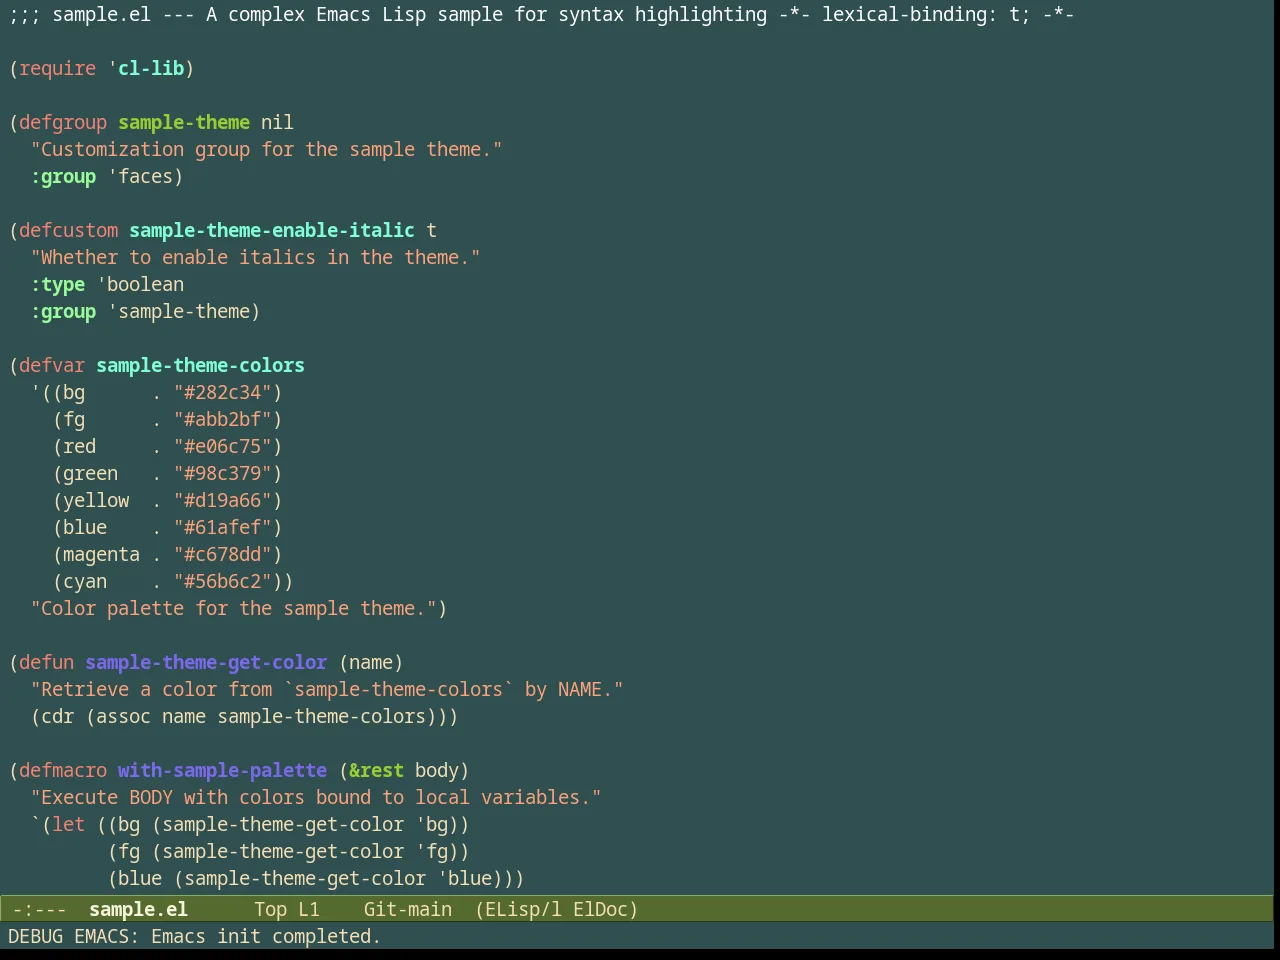Click "sample-theme" after defgroup

[x=184, y=122]
